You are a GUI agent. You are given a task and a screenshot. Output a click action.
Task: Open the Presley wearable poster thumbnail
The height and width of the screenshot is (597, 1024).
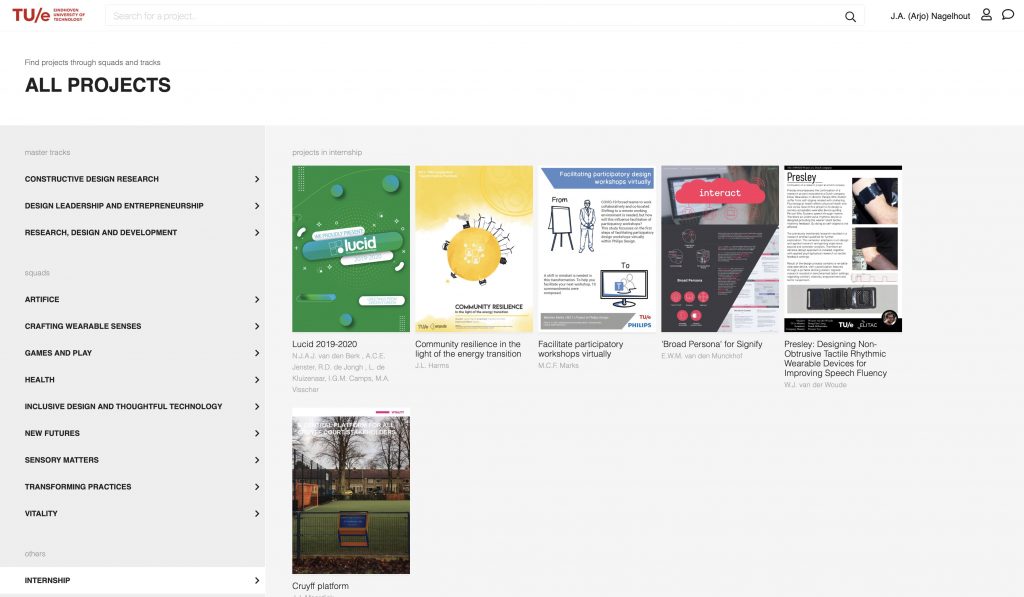click(x=843, y=249)
